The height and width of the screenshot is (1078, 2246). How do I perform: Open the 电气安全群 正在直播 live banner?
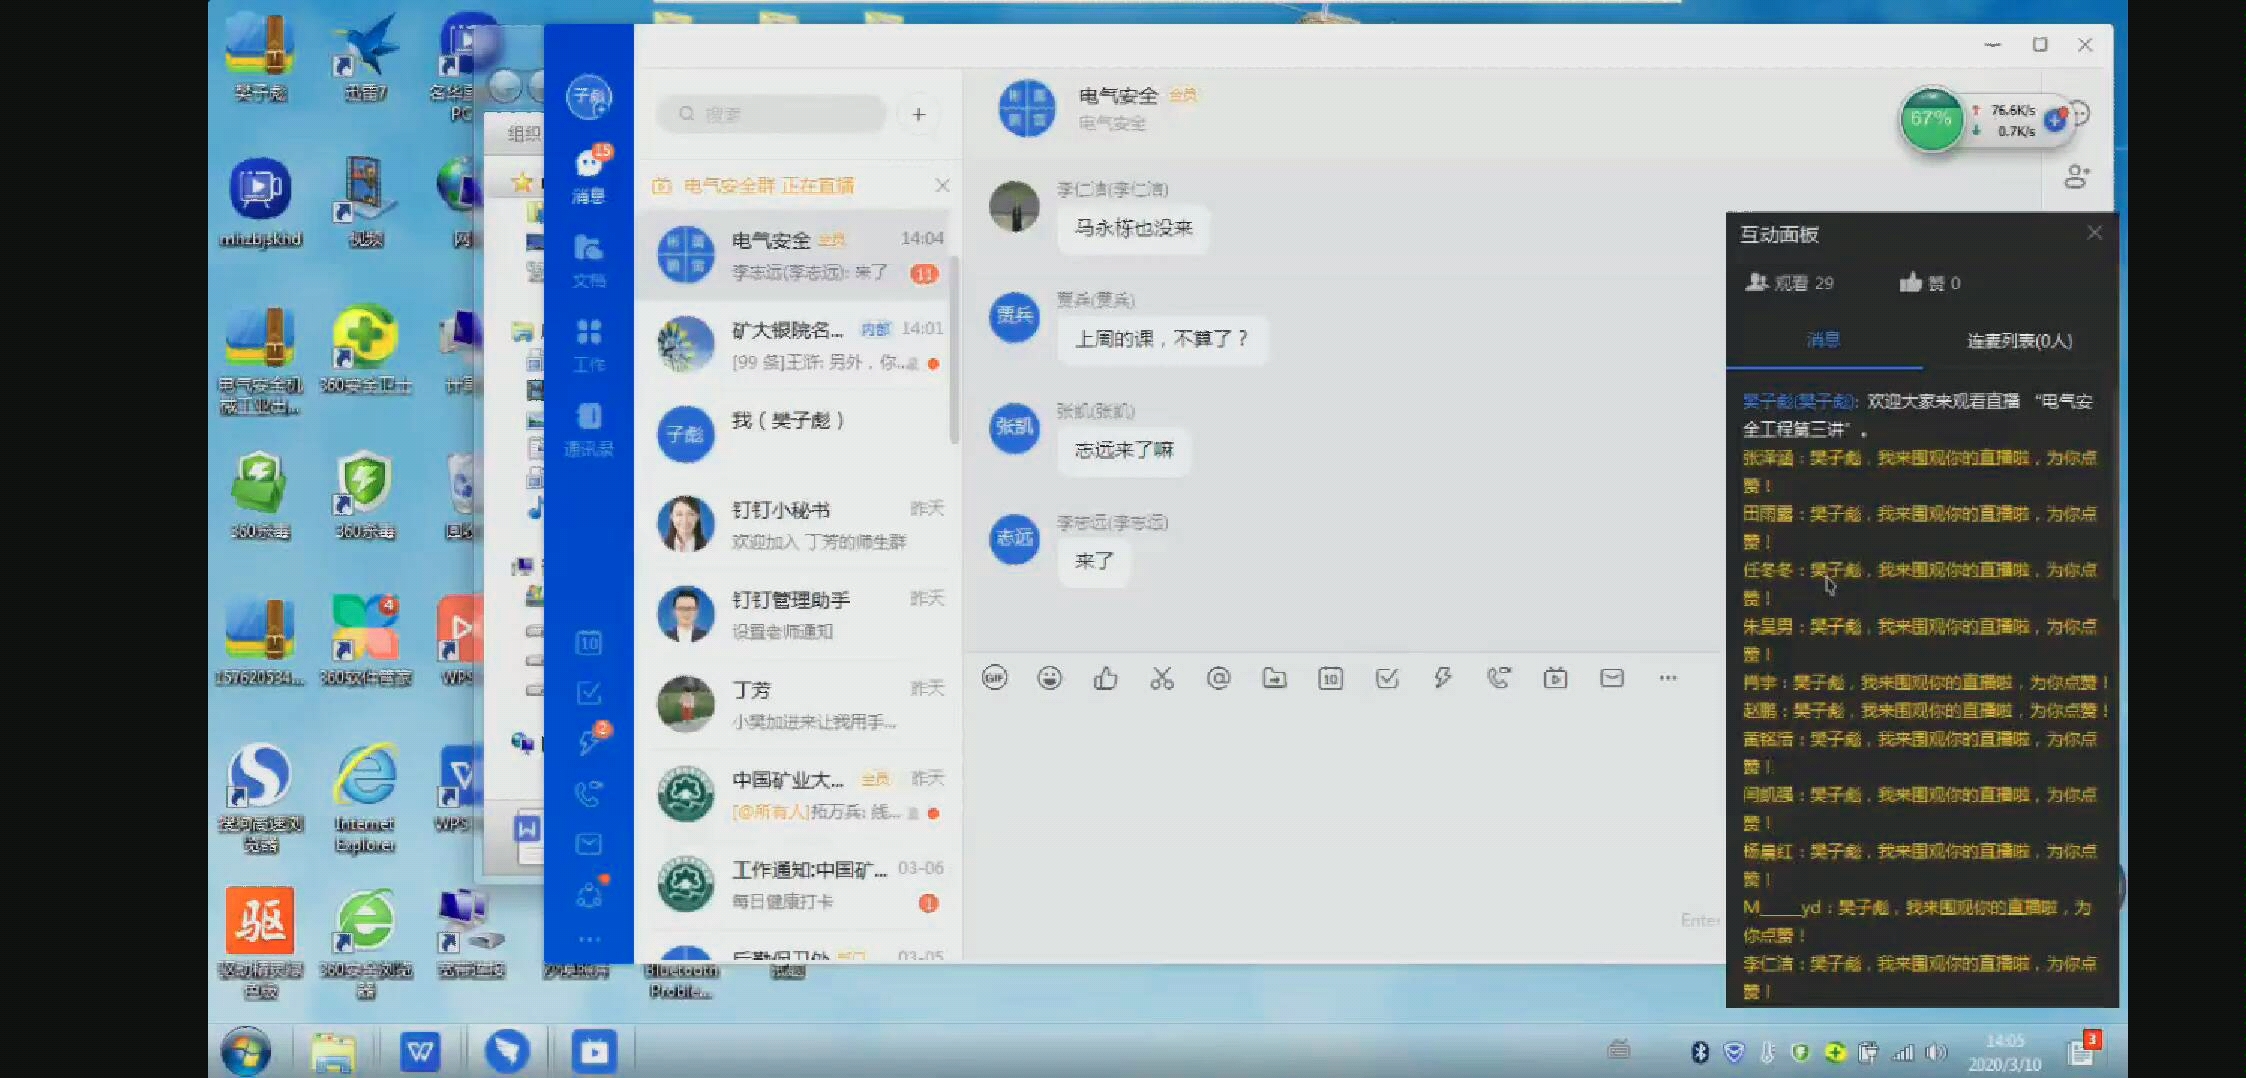click(x=768, y=186)
